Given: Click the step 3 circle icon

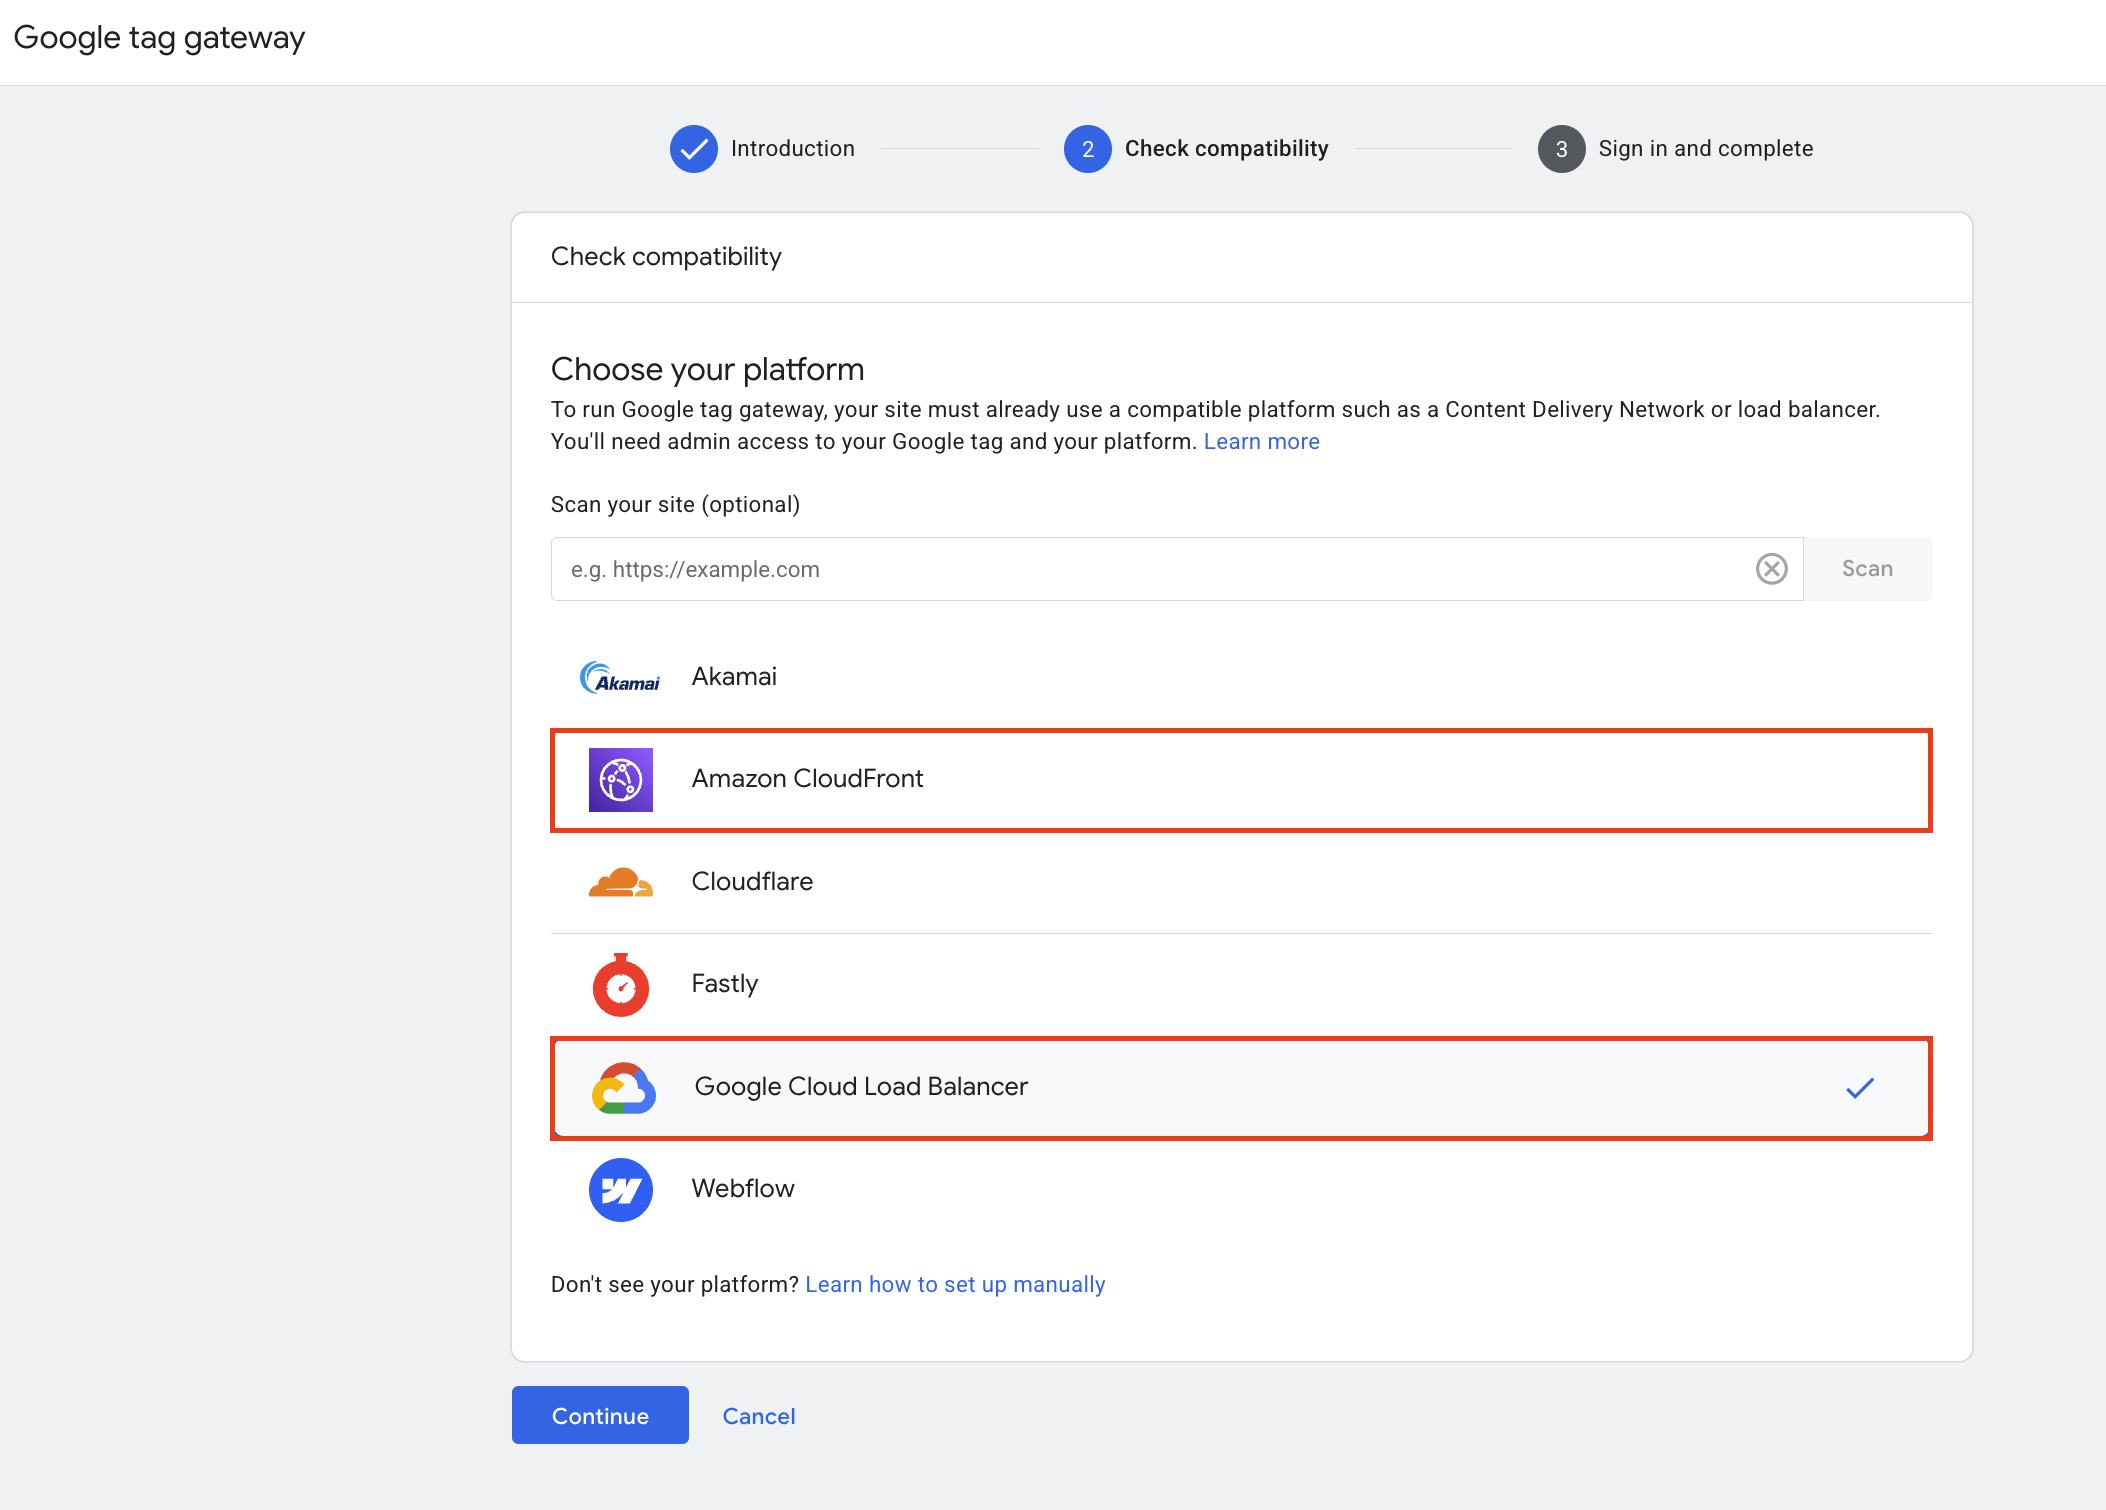Looking at the screenshot, I should 1562,149.
